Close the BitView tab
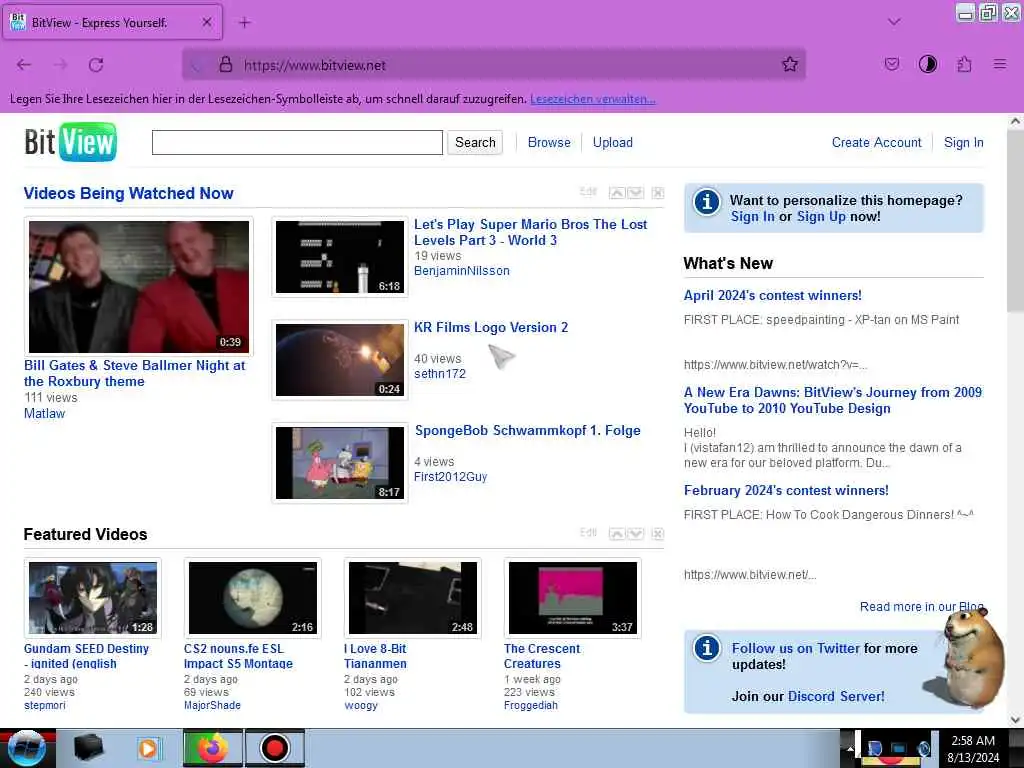This screenshot has height=768, width=1024. pyautogui.click(x=207, y=22)
